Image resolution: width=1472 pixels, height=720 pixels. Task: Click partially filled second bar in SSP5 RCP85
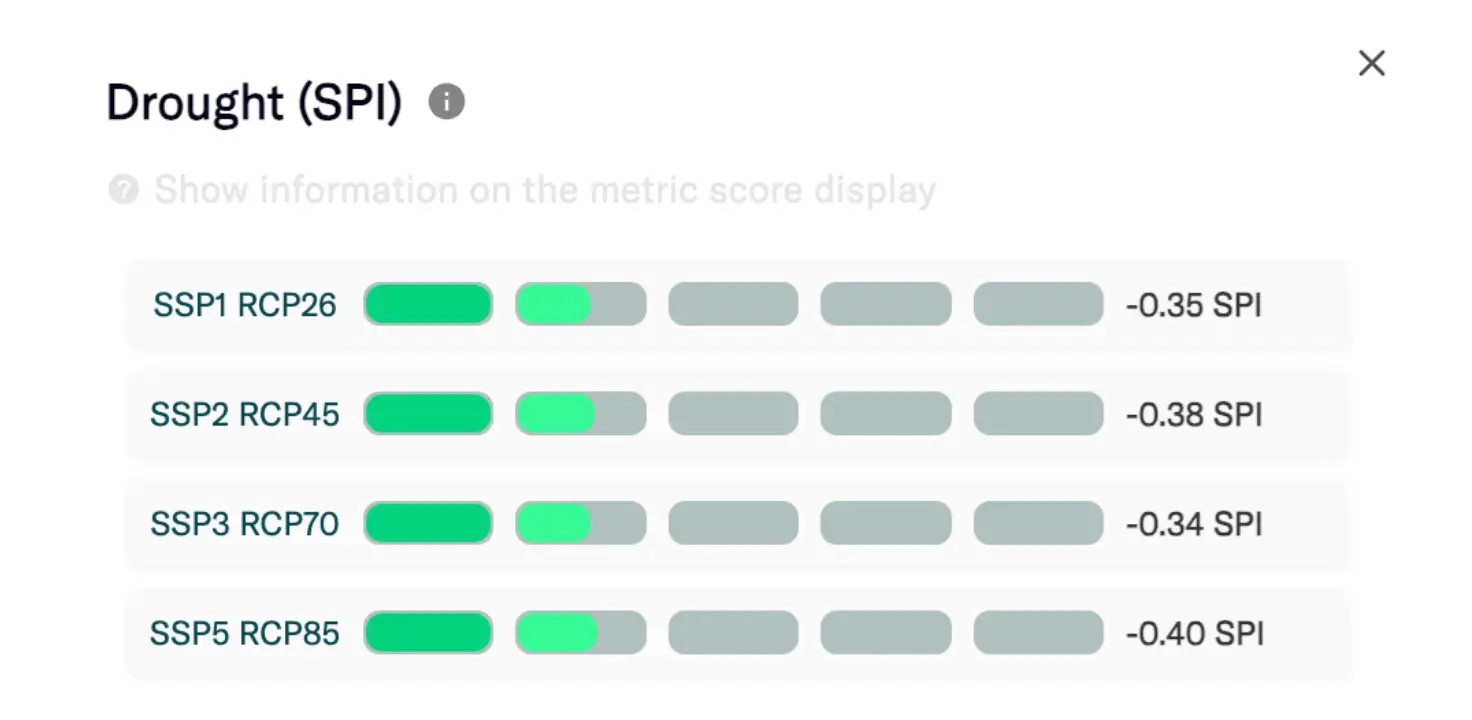click(x=581, y=633)
